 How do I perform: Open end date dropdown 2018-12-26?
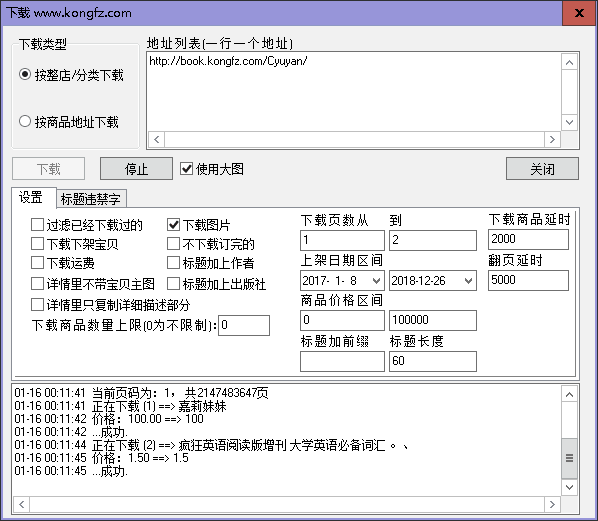click(468, 281)
